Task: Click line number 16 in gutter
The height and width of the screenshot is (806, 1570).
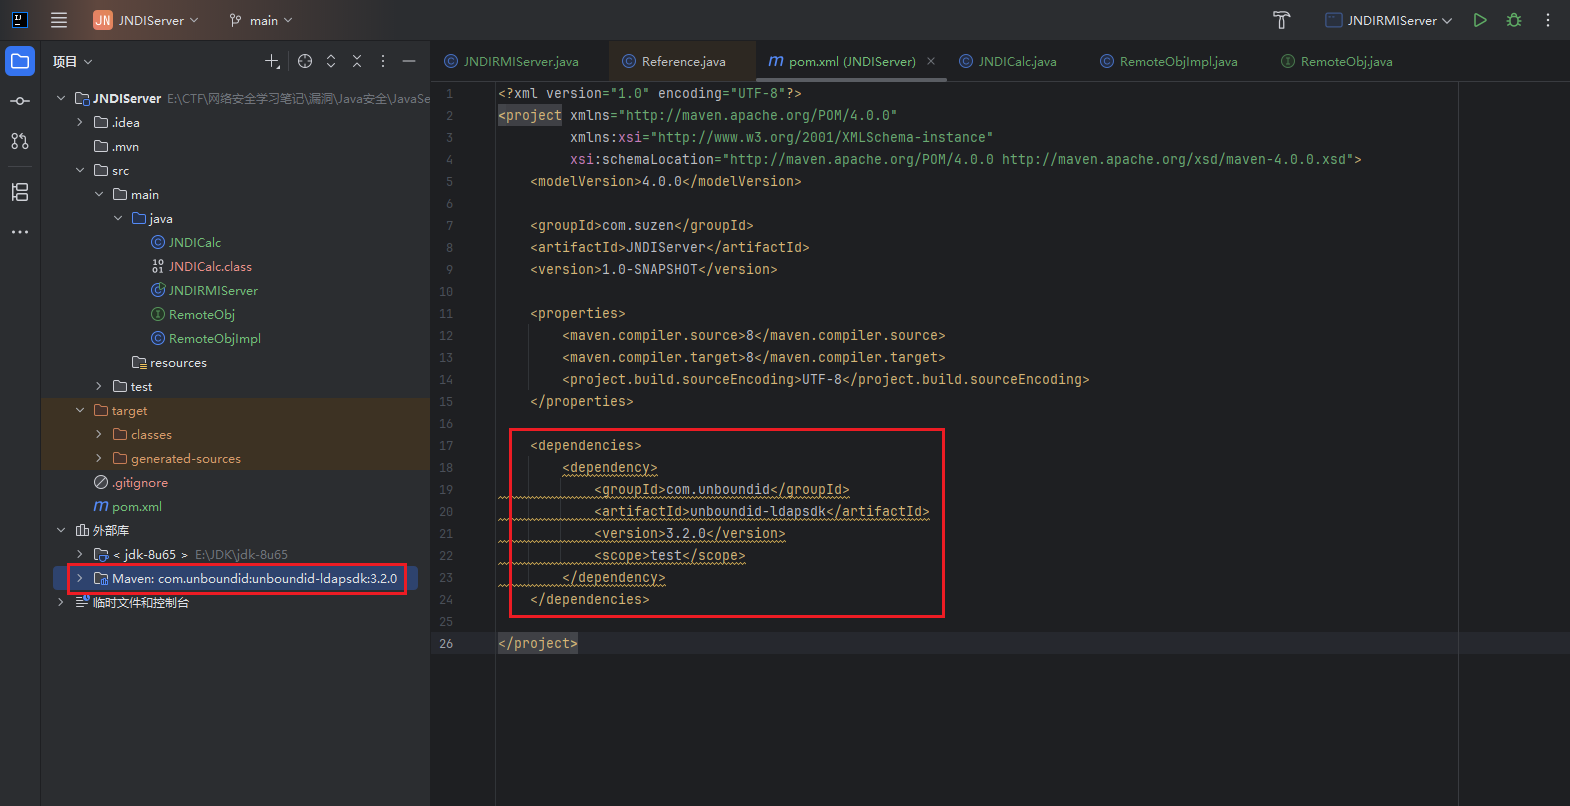Action: 446,423
